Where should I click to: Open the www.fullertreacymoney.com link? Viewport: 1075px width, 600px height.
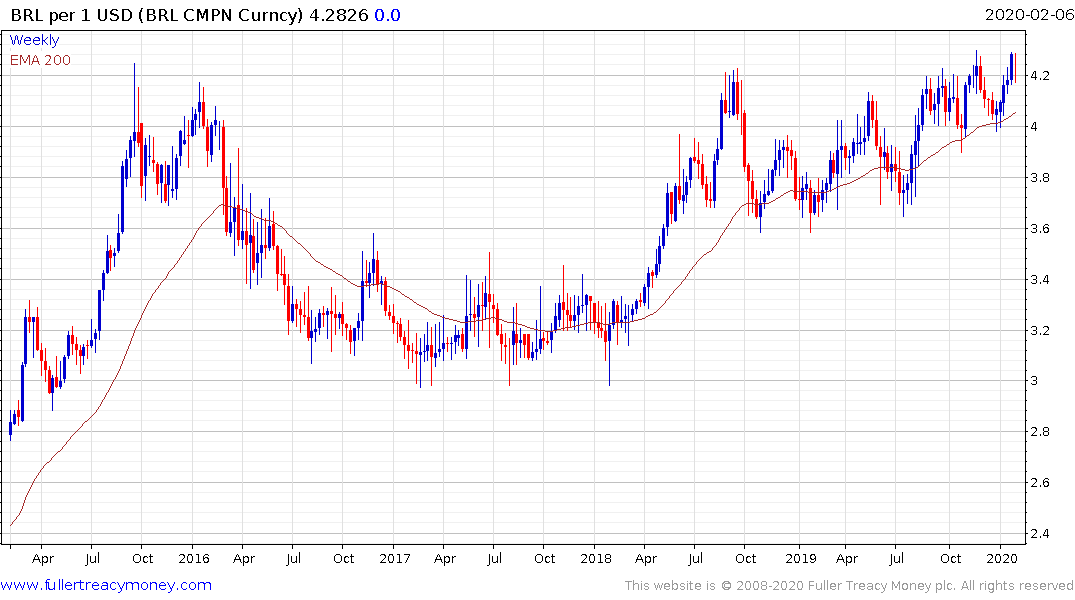point(106,585)
